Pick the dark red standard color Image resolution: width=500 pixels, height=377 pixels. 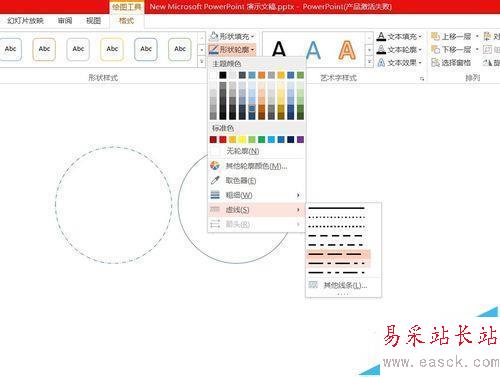point(213,139)
